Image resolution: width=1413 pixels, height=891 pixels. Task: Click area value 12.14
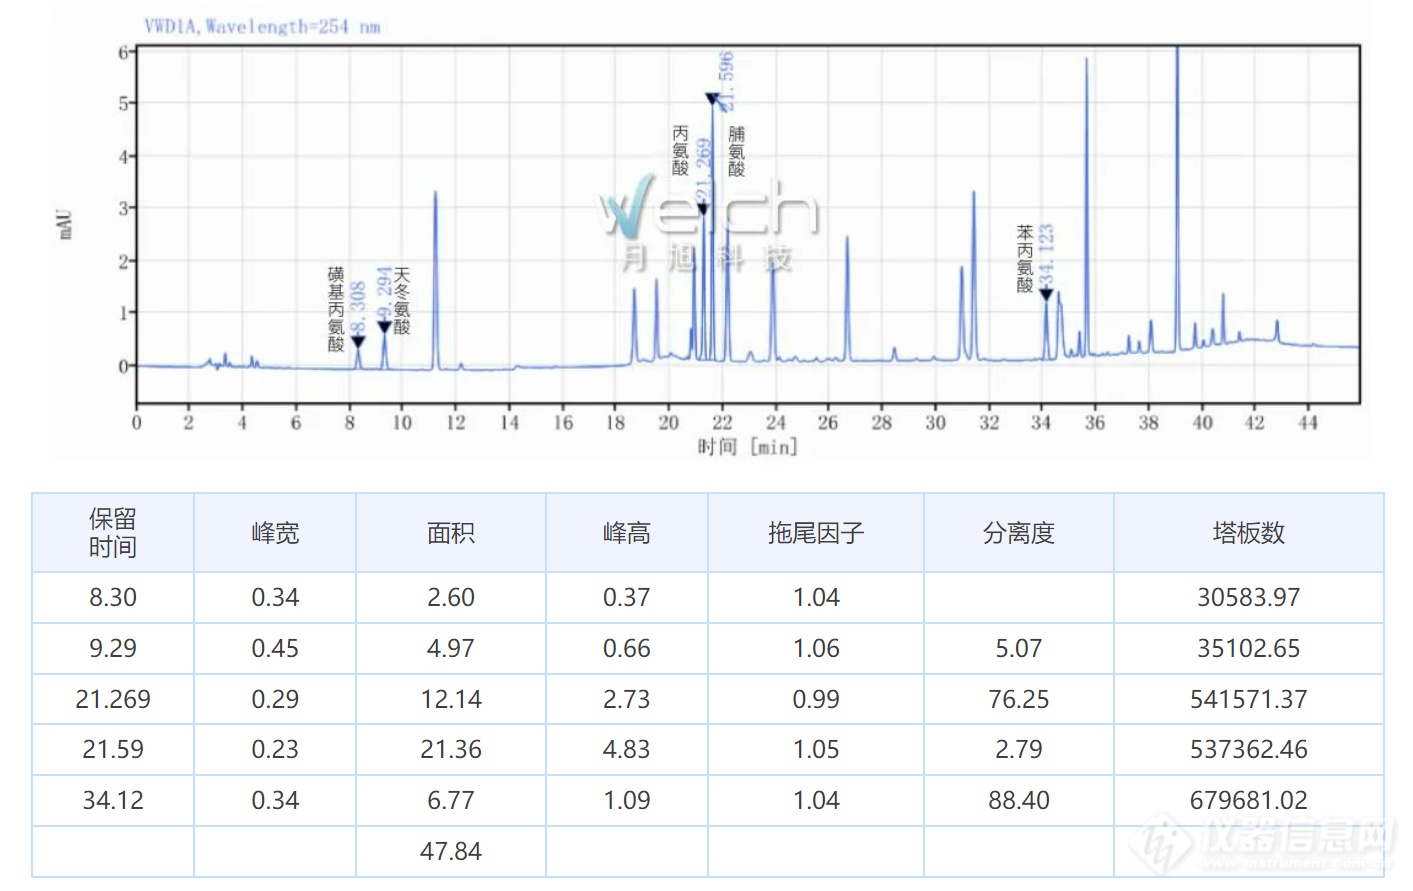[451, 699]
